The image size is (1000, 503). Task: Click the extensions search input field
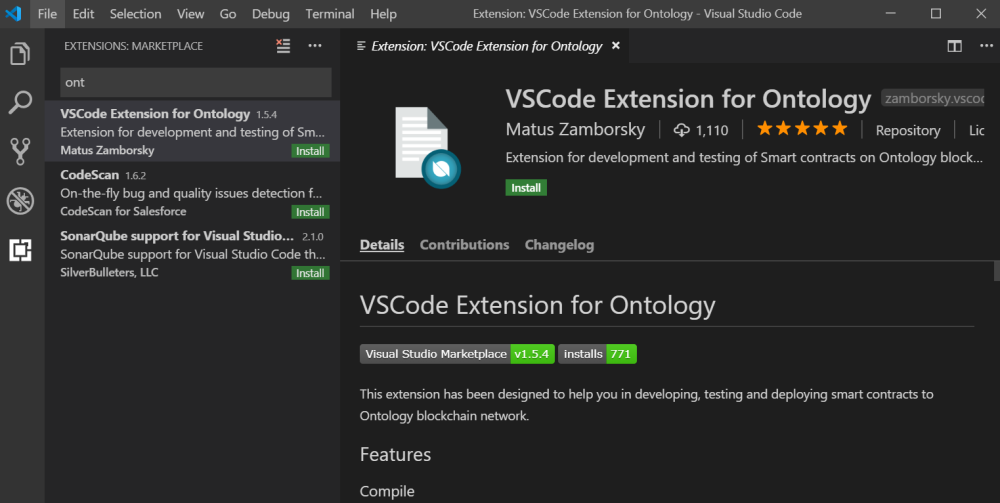[195, 83]
